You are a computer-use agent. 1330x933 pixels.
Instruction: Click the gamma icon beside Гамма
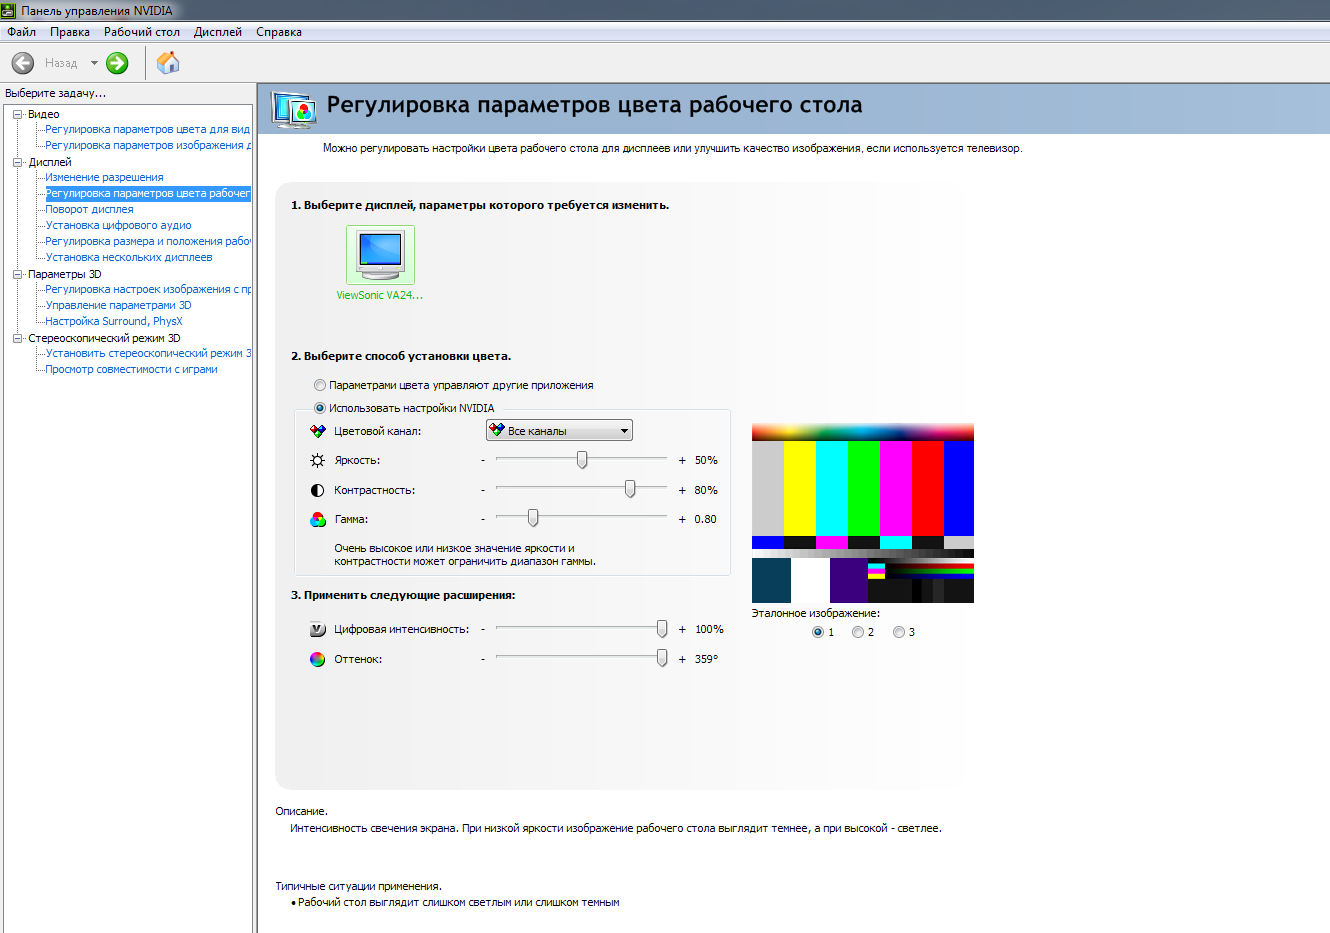317,519
